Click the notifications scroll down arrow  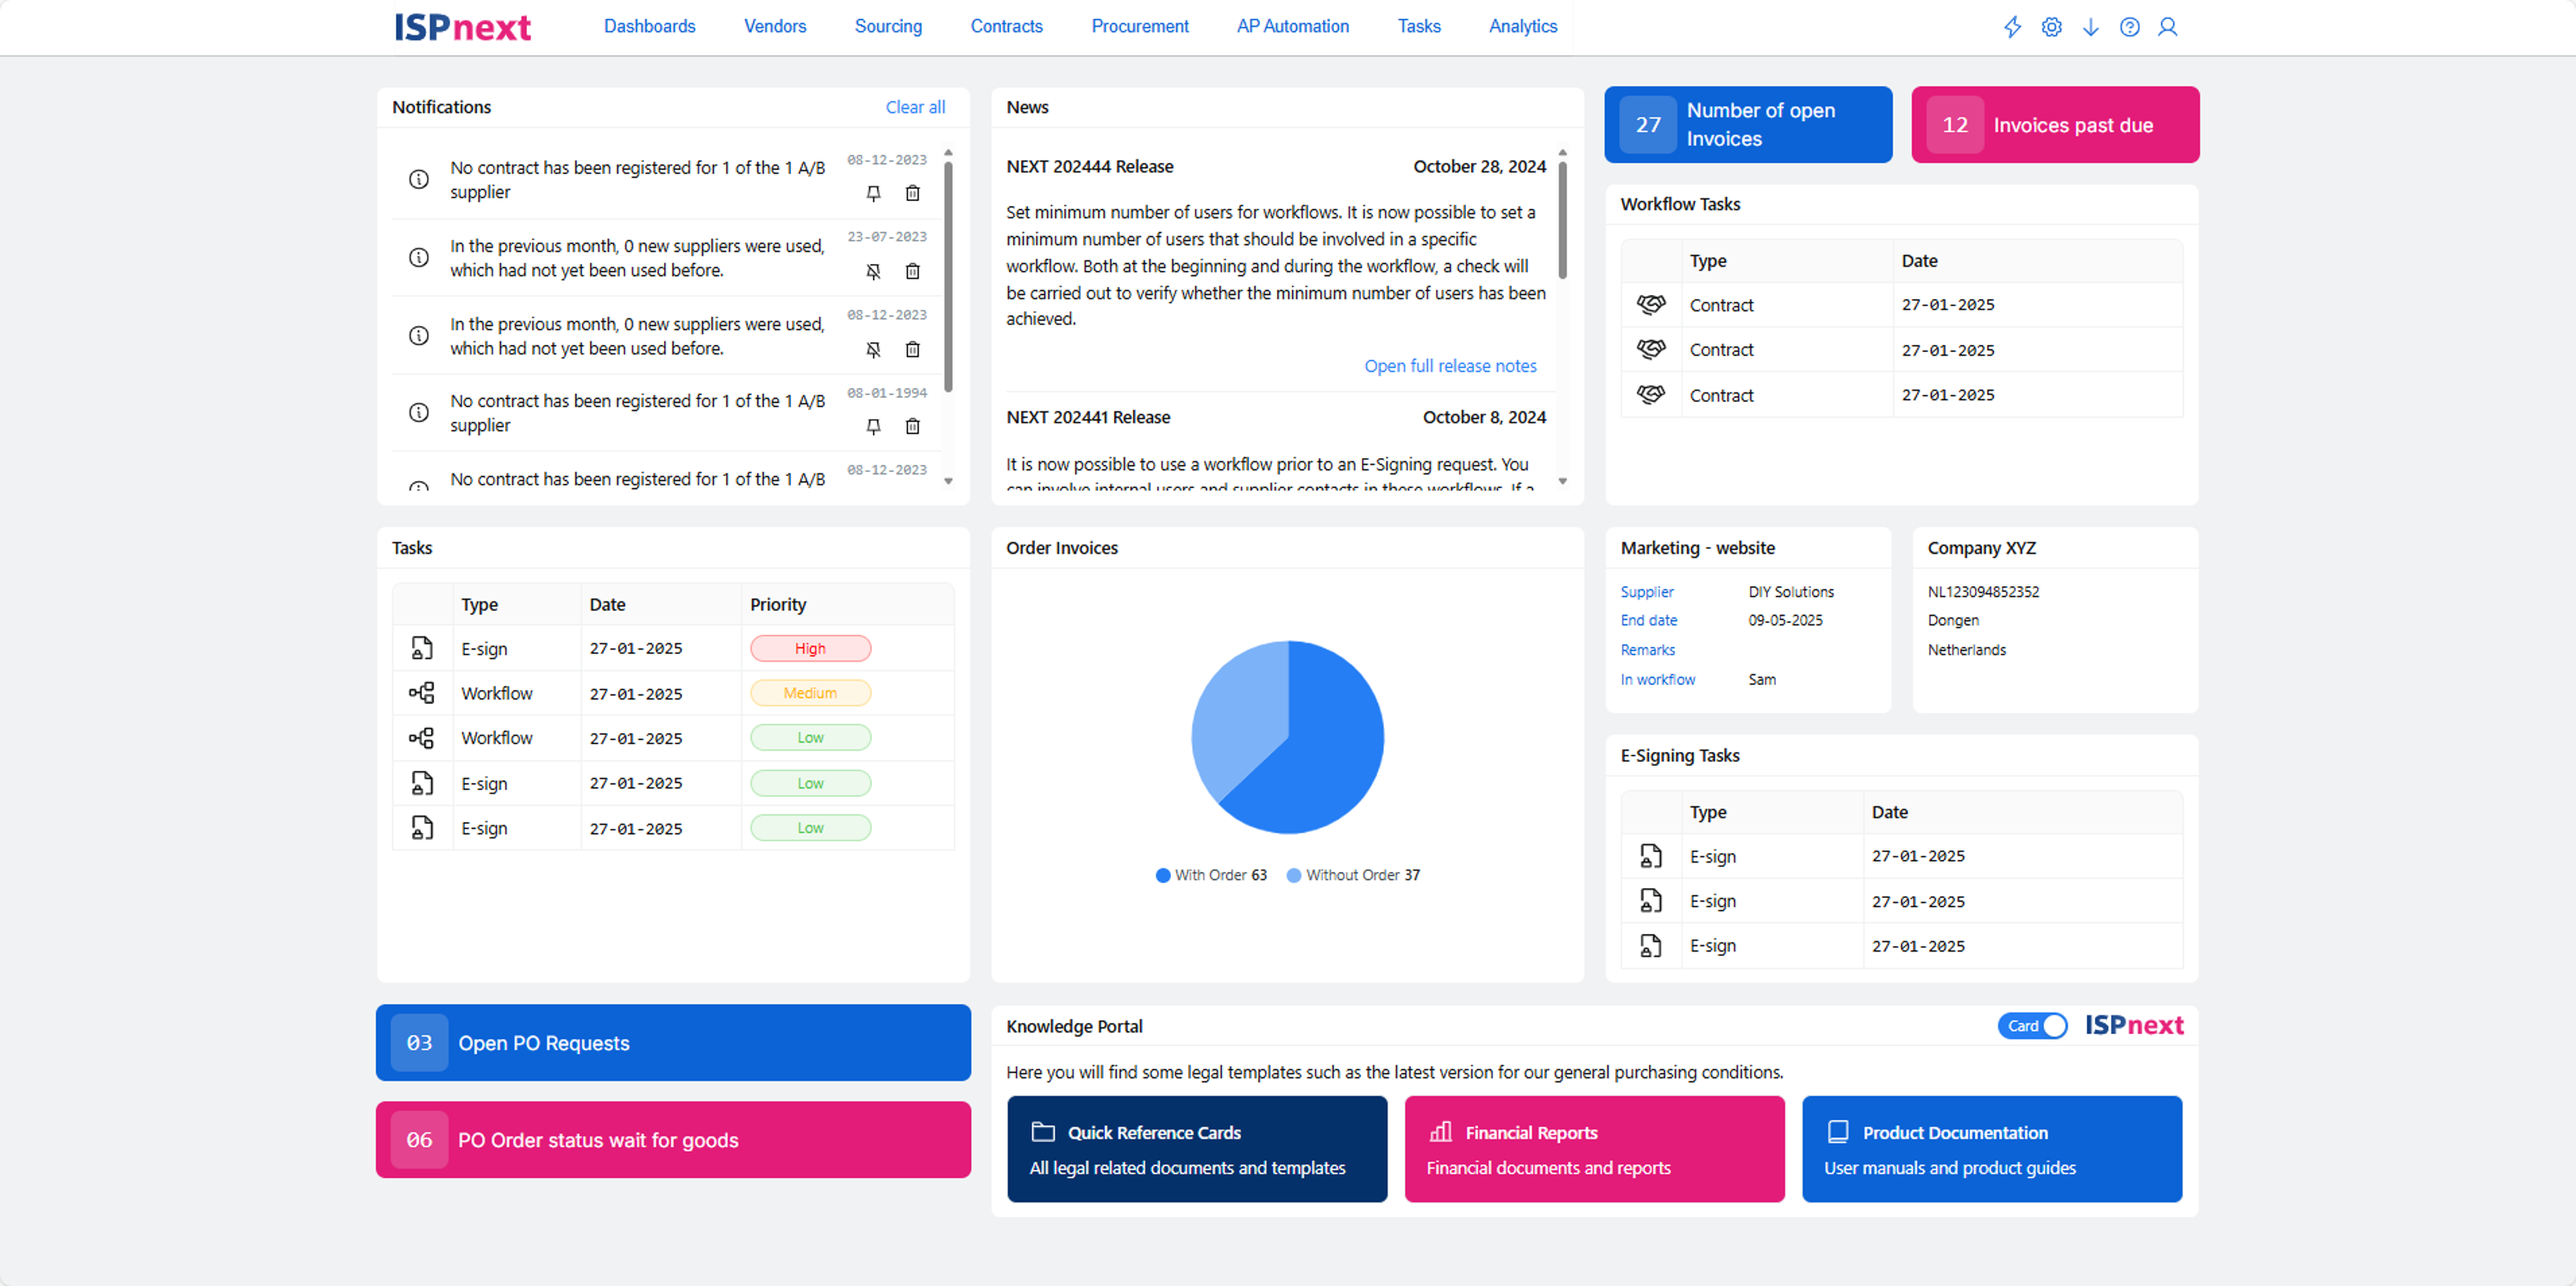(948, 481)
